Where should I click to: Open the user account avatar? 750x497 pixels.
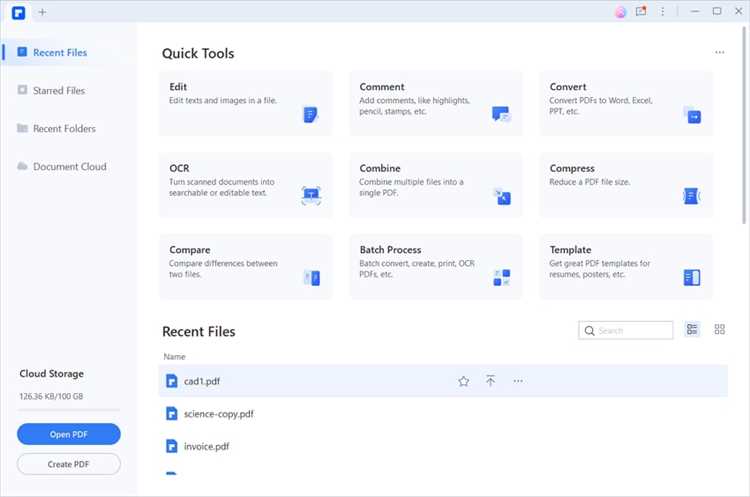[620, 12]
